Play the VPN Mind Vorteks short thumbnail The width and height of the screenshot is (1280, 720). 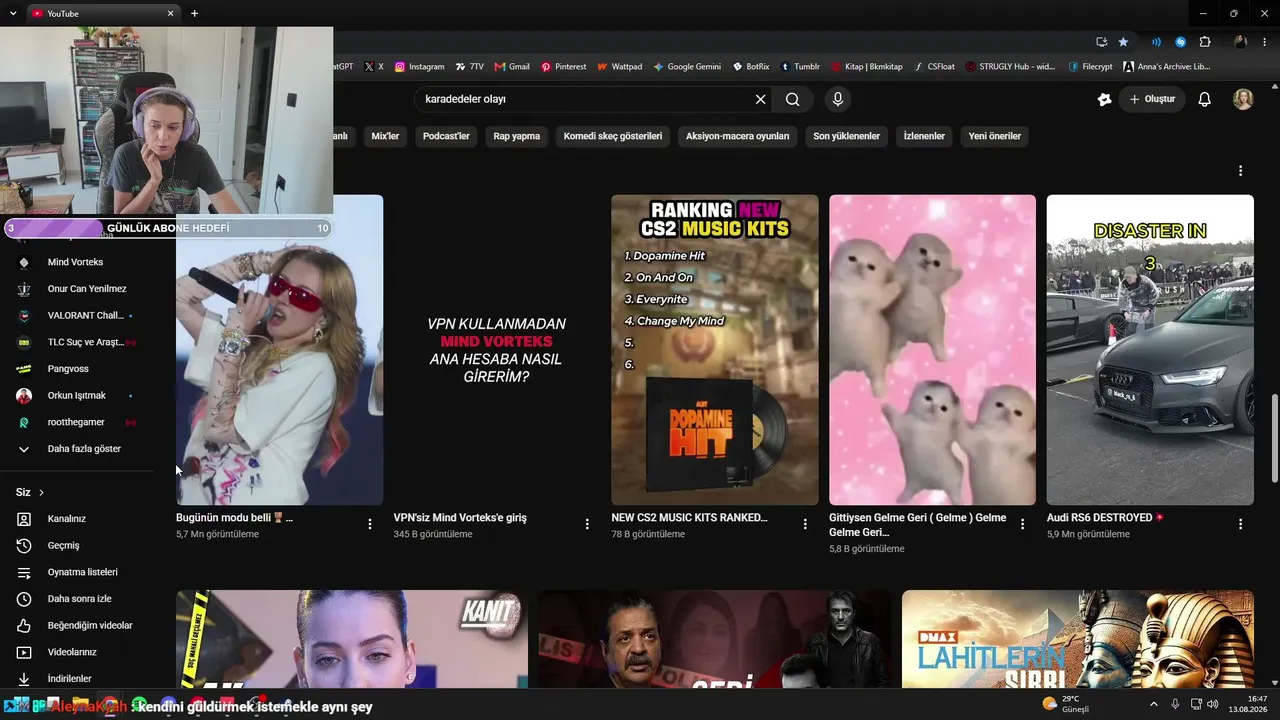(x=497, y=350)
